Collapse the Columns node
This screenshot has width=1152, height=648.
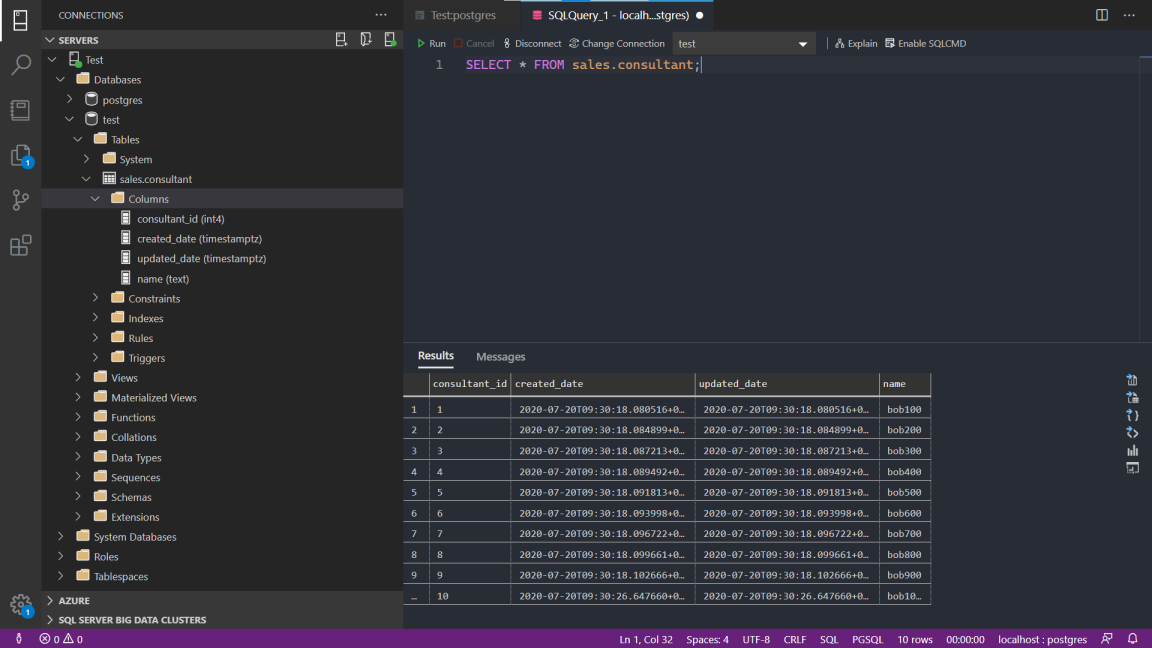(96, 198)
